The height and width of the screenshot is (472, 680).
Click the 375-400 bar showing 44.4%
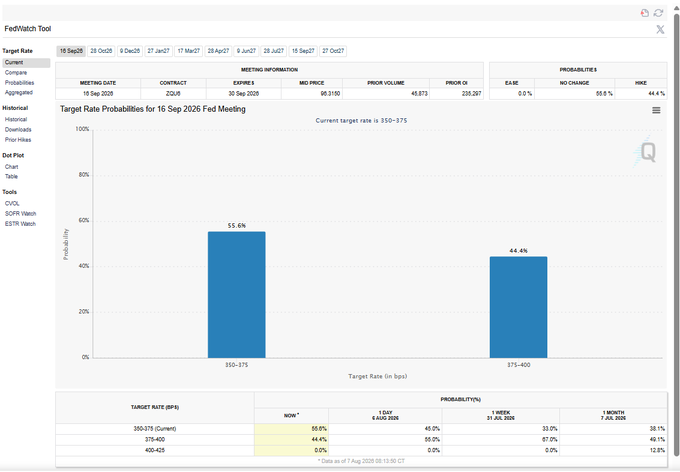518,307
